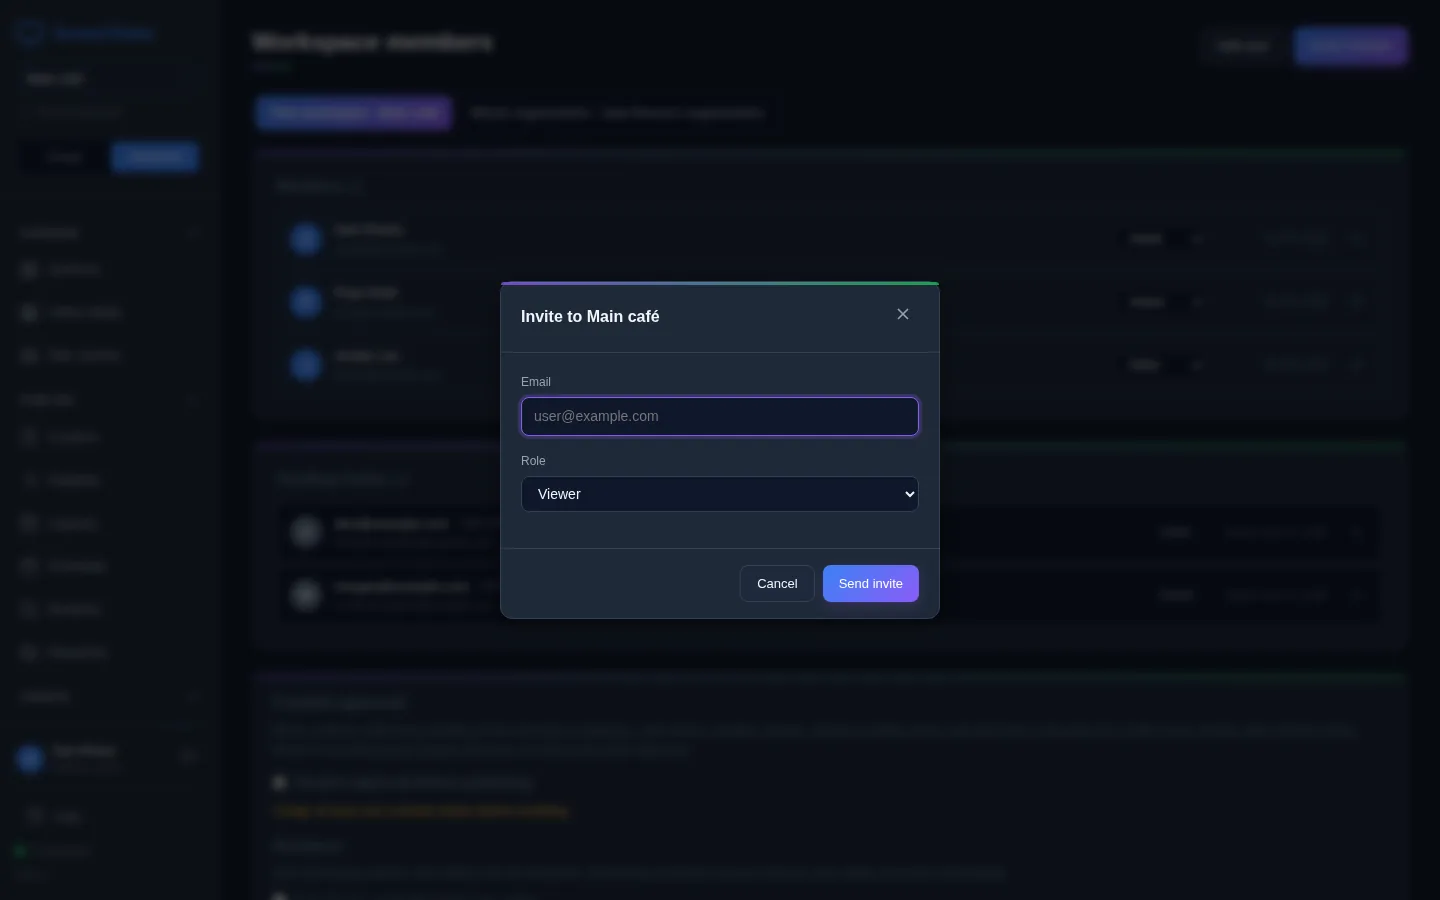Close the Invite to Main café dialog
The width and height of the screenshot is (1440, 900).
903,314
